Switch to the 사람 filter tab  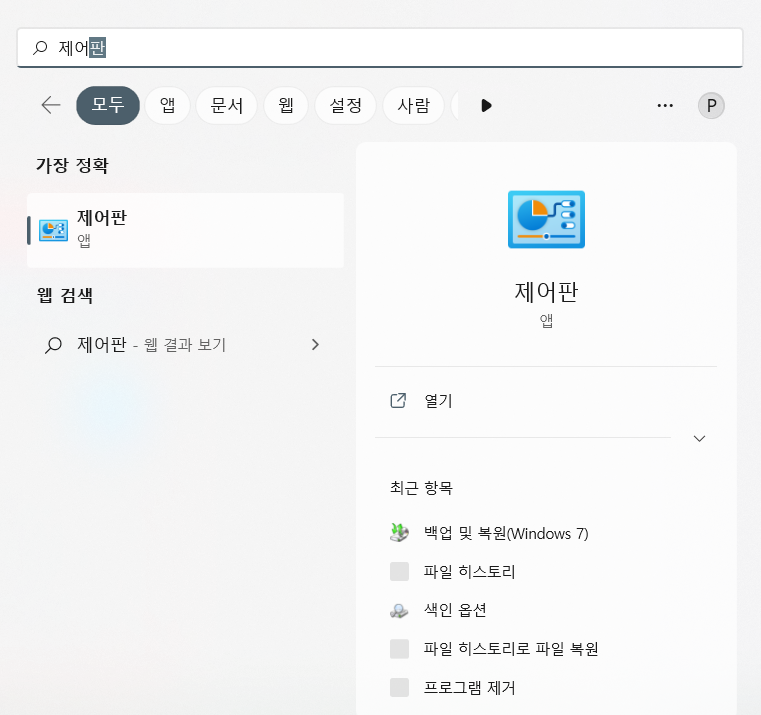point(414,105)
